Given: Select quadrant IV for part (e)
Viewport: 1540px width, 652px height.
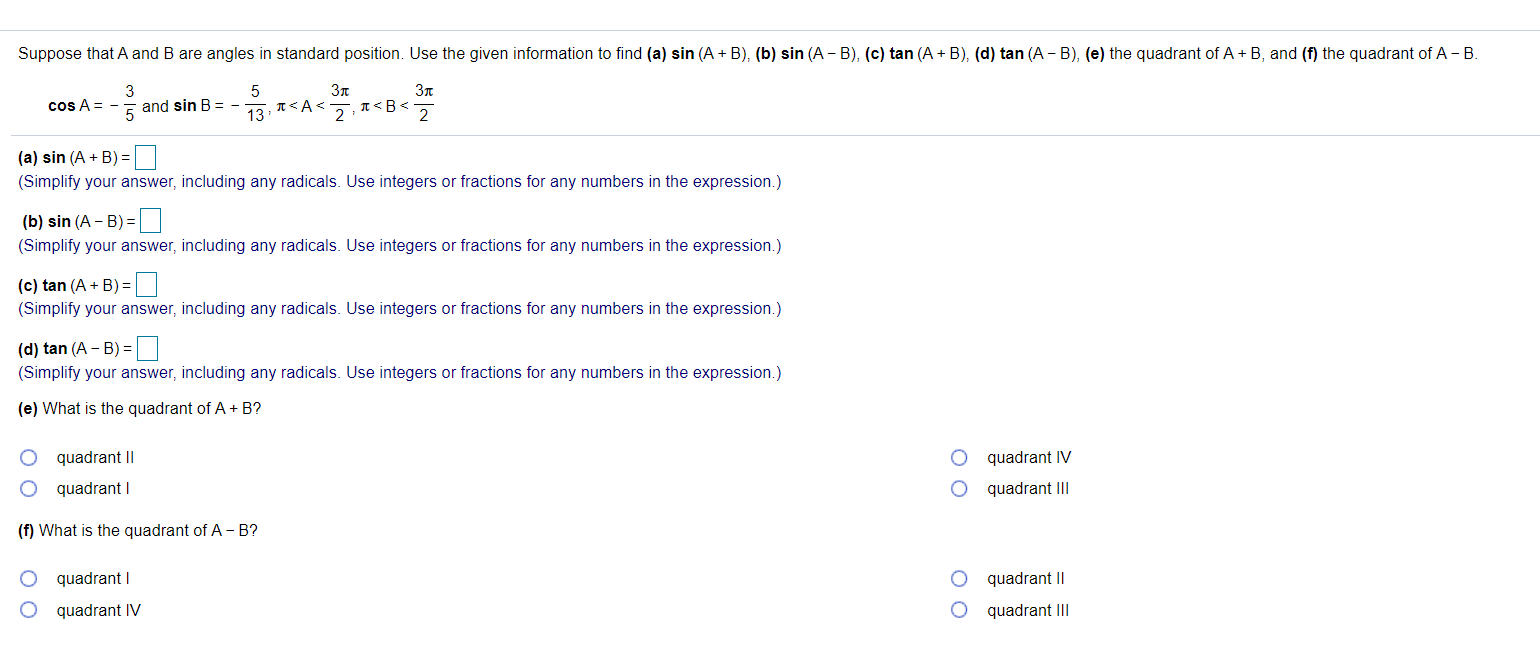Looking at the screenshot, I should [x=959, y=457].
